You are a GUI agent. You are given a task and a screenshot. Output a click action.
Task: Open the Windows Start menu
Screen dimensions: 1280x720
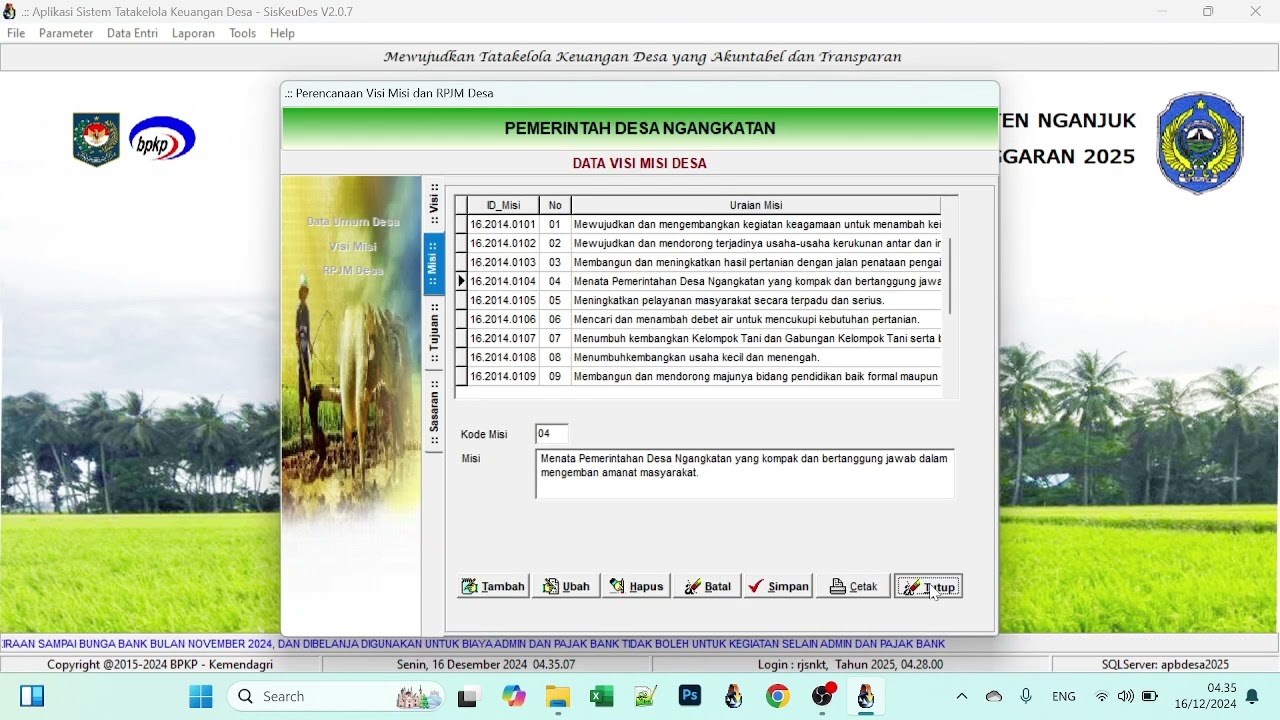pyautogui.click(x=201, y=696)
